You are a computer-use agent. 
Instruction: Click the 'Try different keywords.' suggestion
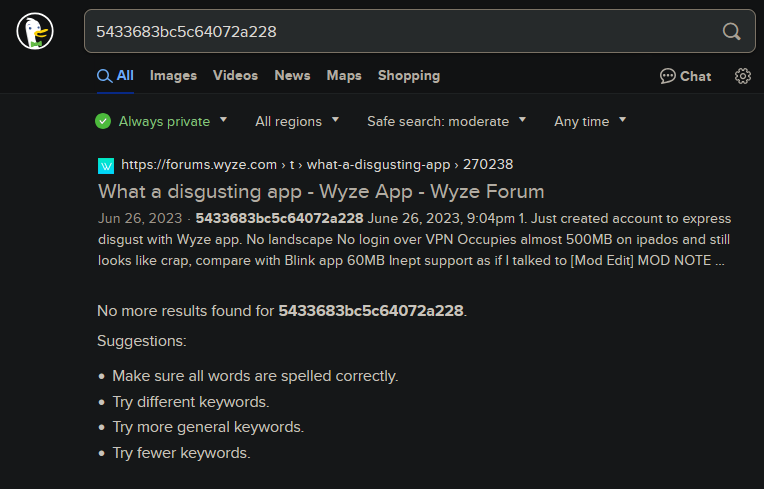coord(191,402)
